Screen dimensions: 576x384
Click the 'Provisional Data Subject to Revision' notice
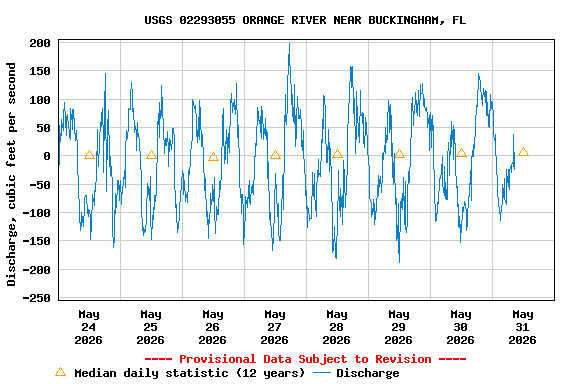[x=305, y=359]
